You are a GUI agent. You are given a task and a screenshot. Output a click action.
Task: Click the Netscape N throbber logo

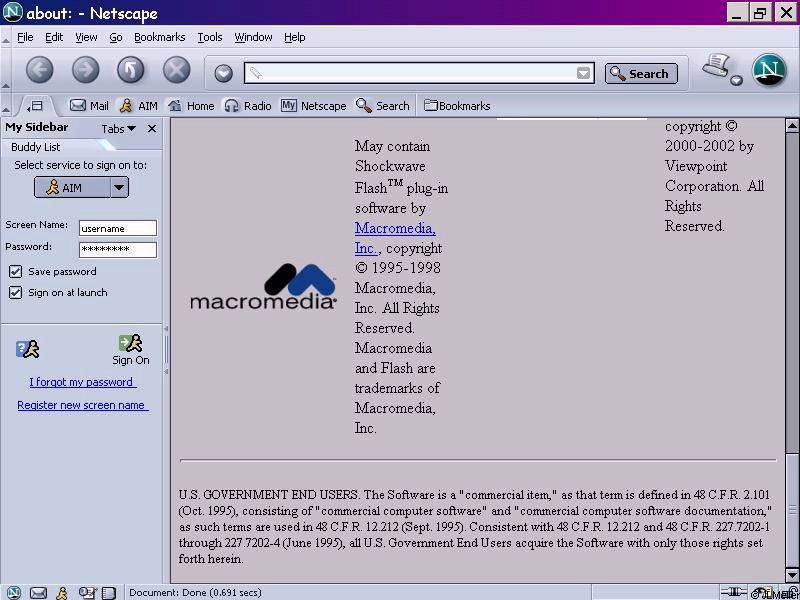coord(769,70)
